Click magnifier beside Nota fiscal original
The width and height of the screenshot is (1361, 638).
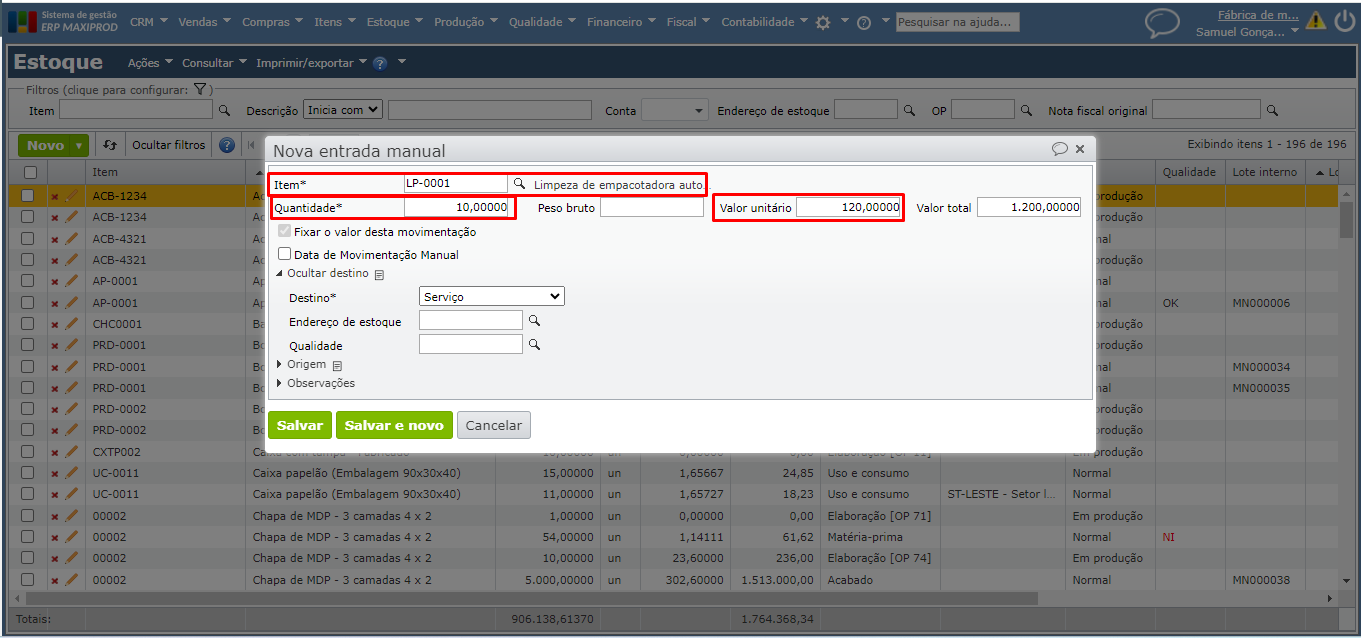point(1272,110)
